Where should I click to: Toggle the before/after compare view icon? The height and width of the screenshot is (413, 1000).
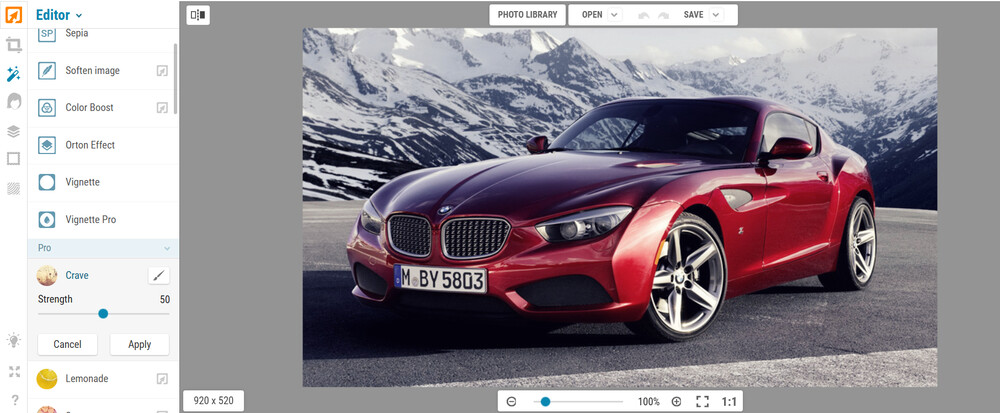[x=198, y=15]
